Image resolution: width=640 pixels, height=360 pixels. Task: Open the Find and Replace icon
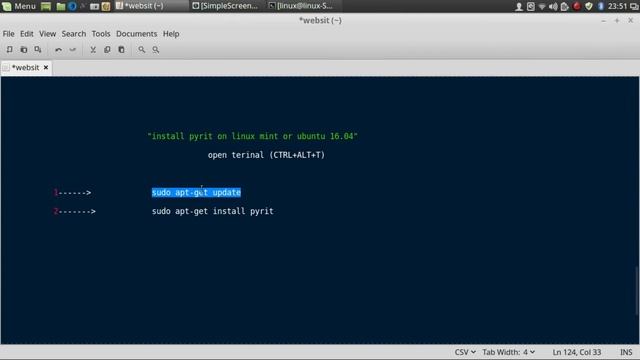[x=156, y=49]
